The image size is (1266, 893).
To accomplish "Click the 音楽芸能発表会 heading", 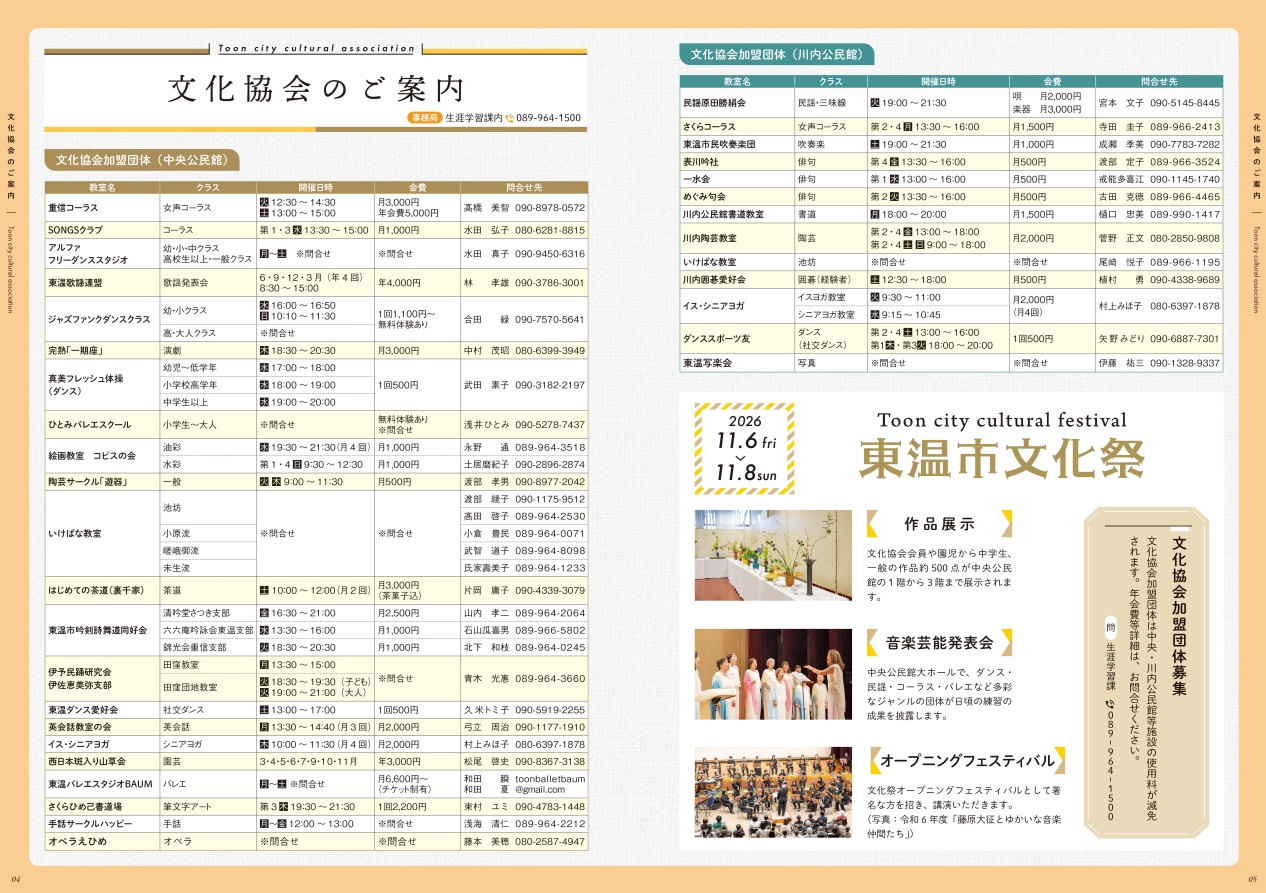I will (939, 642).
